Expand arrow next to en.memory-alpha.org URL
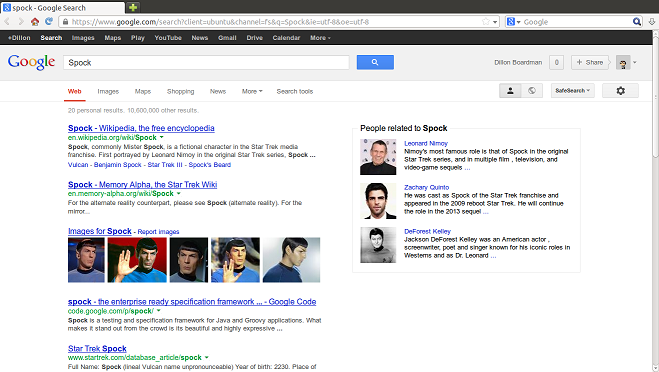This screenshot has height=372, width=659. point(179,194)
